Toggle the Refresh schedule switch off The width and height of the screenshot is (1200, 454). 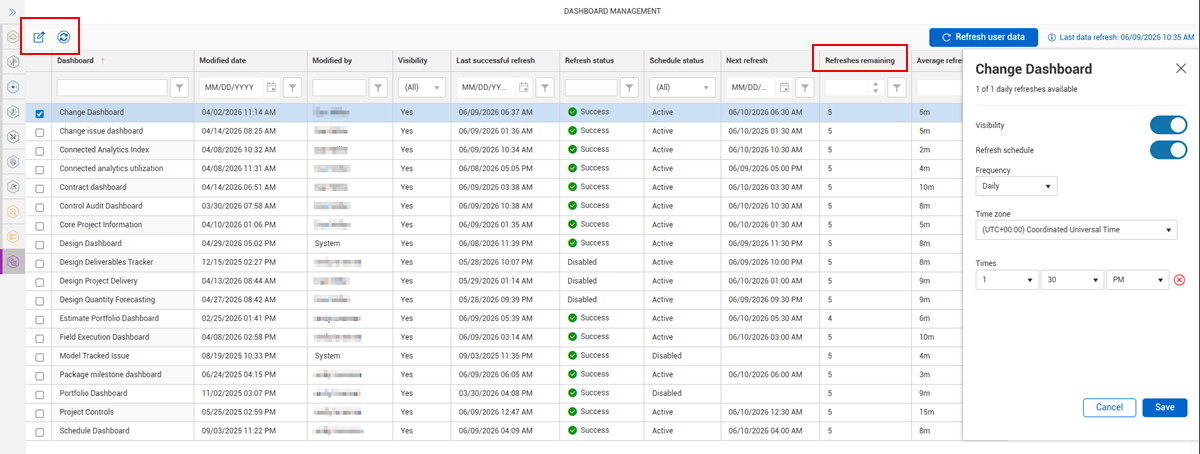[x=1168, y=150]
